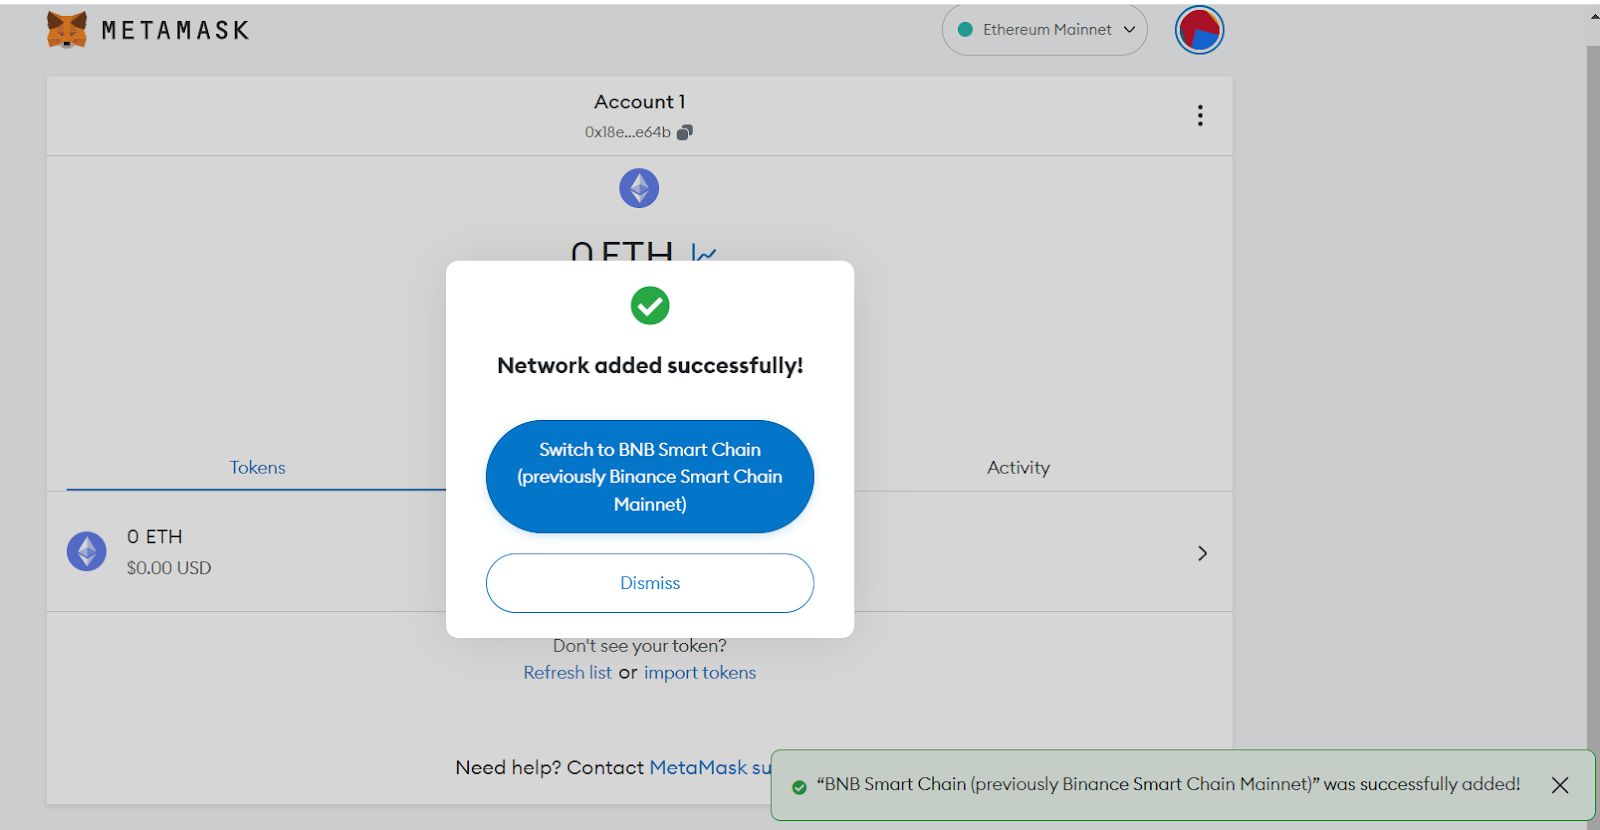Click the $0.00 USD value
The image size is (1600, 830).
tap(169, 568)
